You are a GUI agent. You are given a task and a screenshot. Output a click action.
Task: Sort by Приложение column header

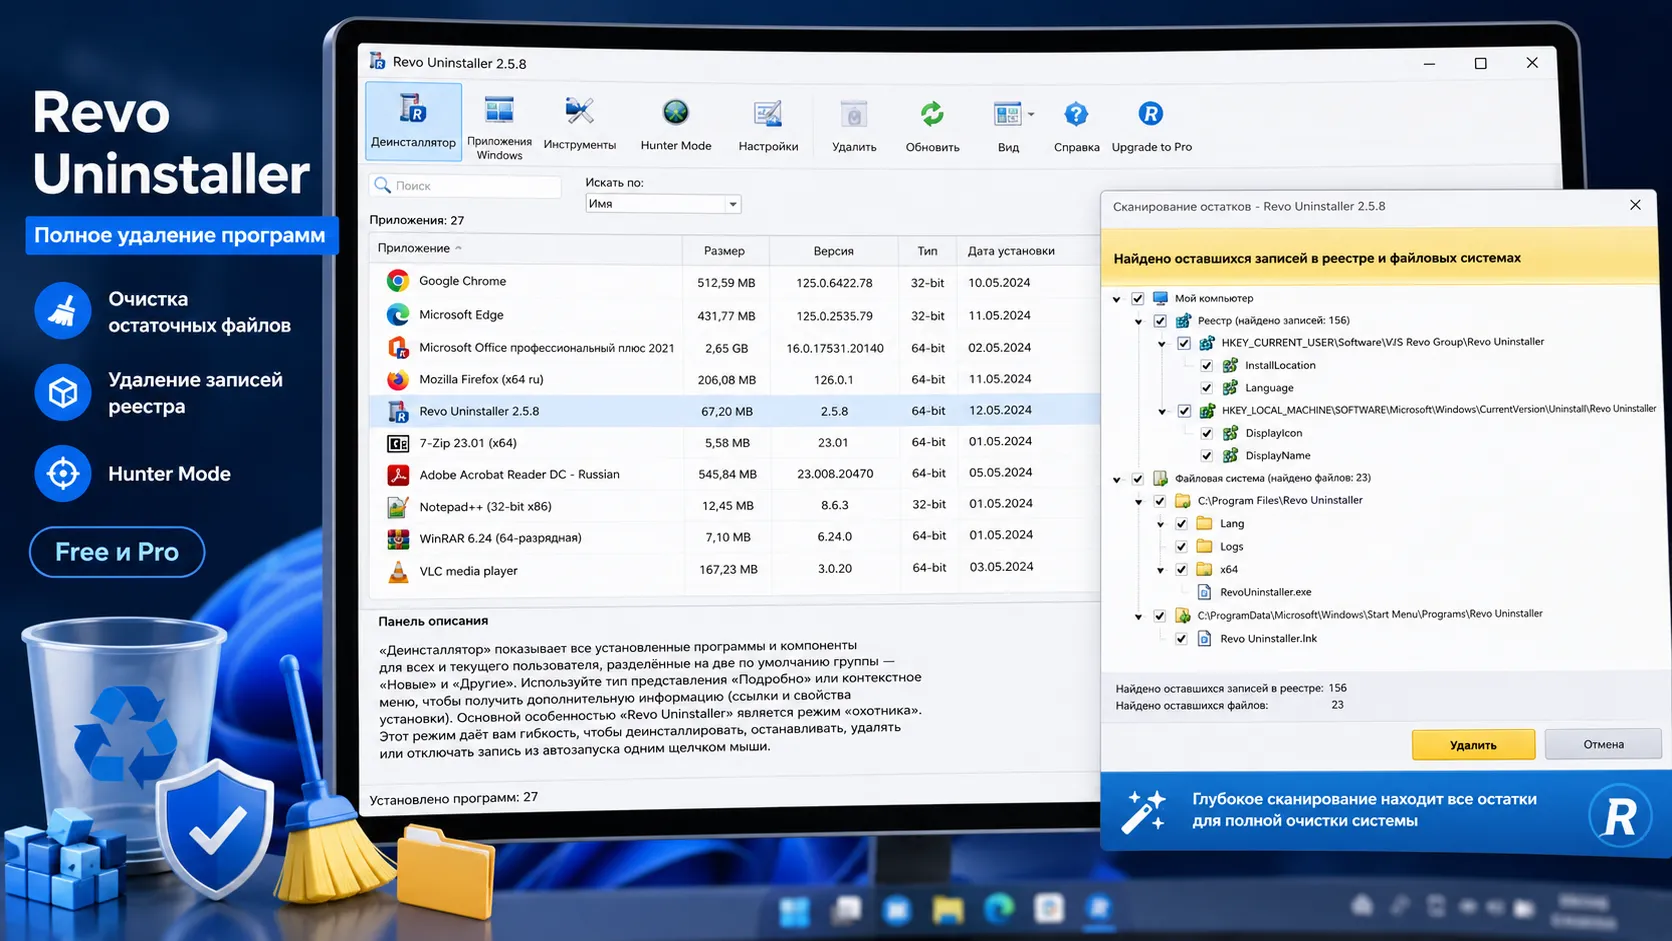[x=526, y=248]
